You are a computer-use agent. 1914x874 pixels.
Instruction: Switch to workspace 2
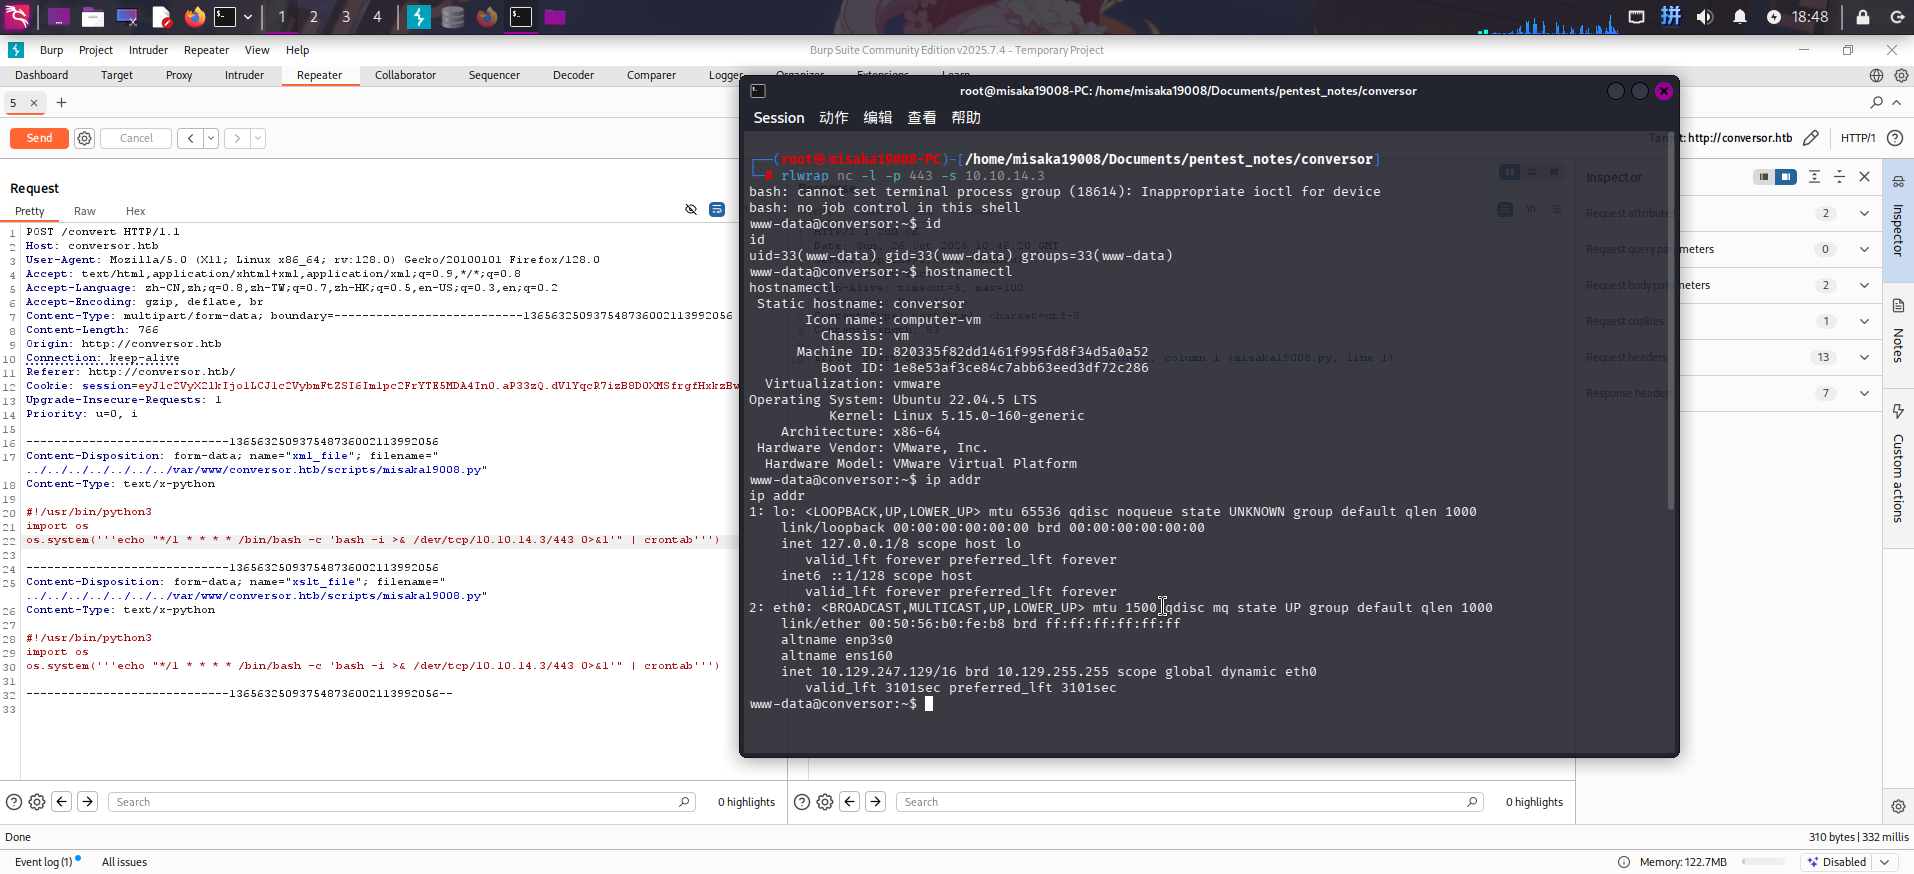(314, 17)
